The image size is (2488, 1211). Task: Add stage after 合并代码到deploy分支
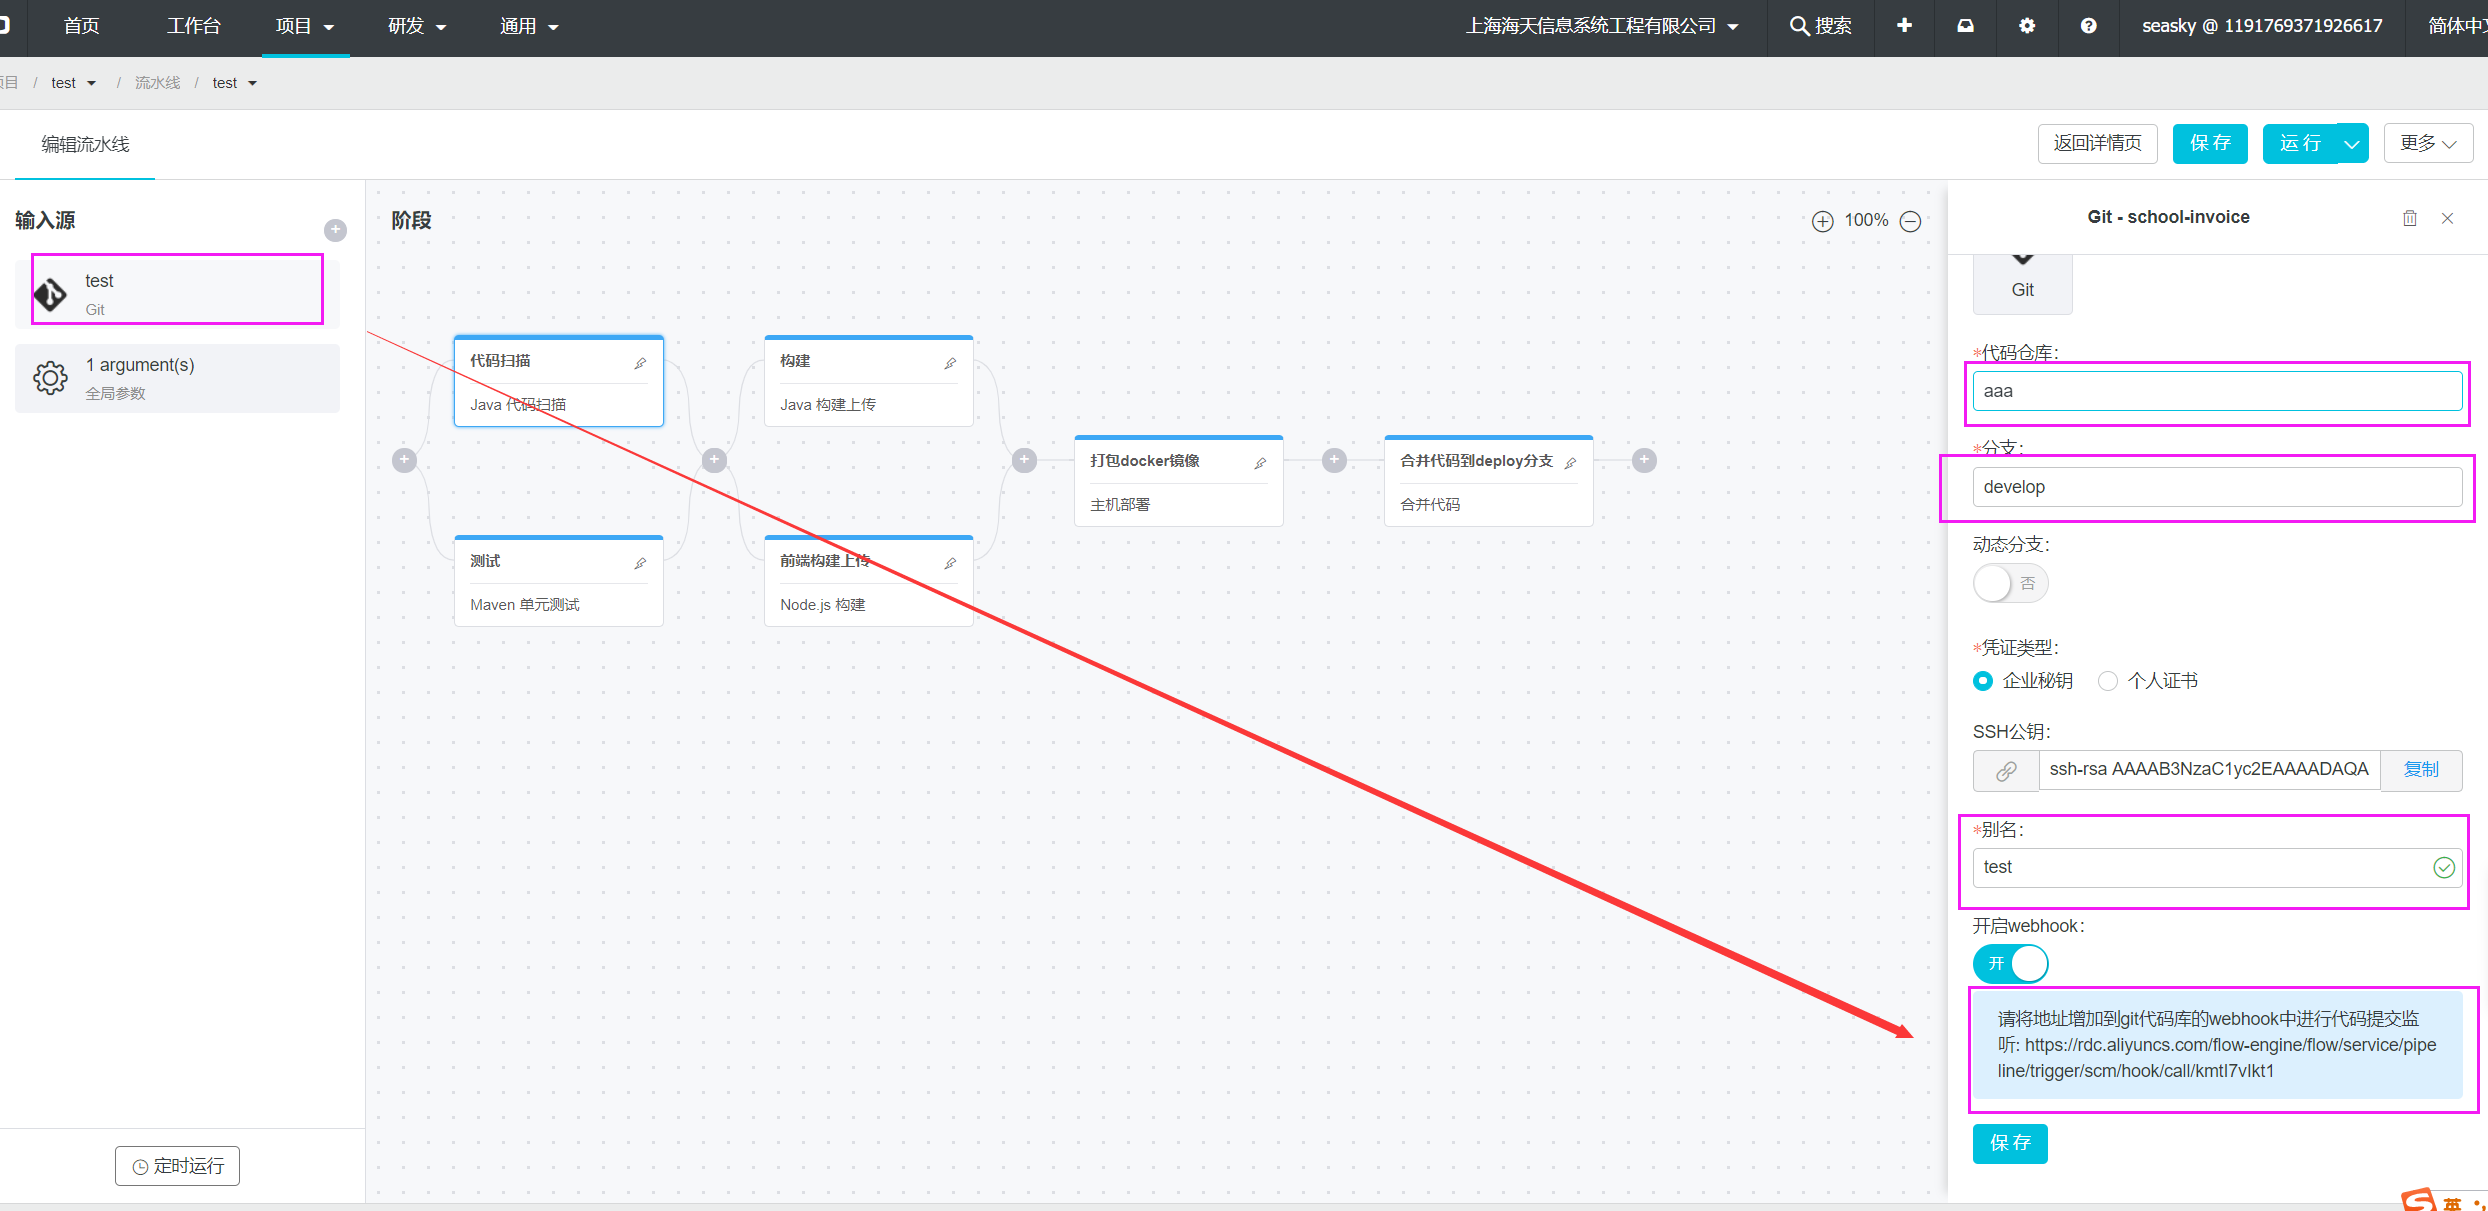click(1644, 460)
